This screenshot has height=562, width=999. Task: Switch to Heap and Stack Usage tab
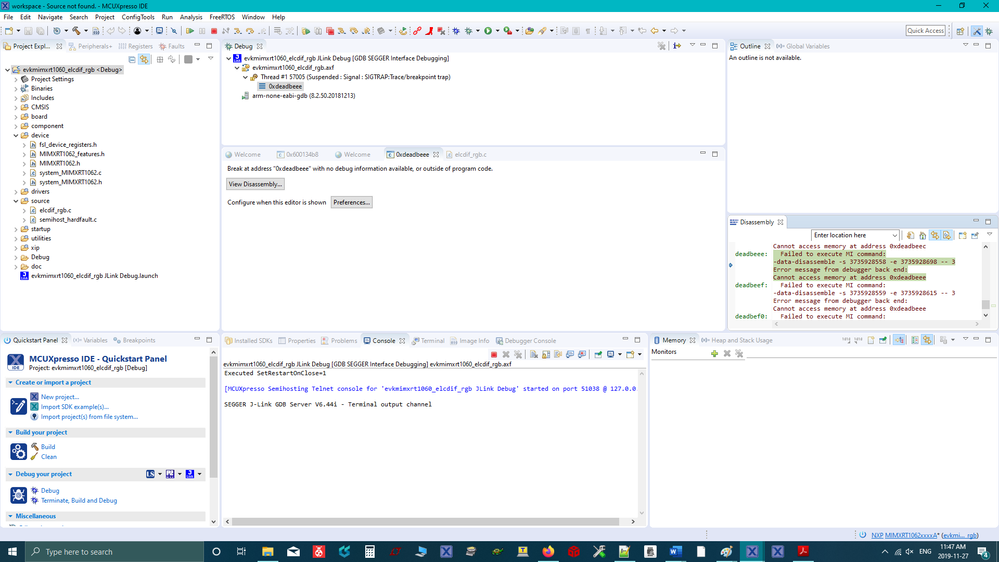coord(737,340)
